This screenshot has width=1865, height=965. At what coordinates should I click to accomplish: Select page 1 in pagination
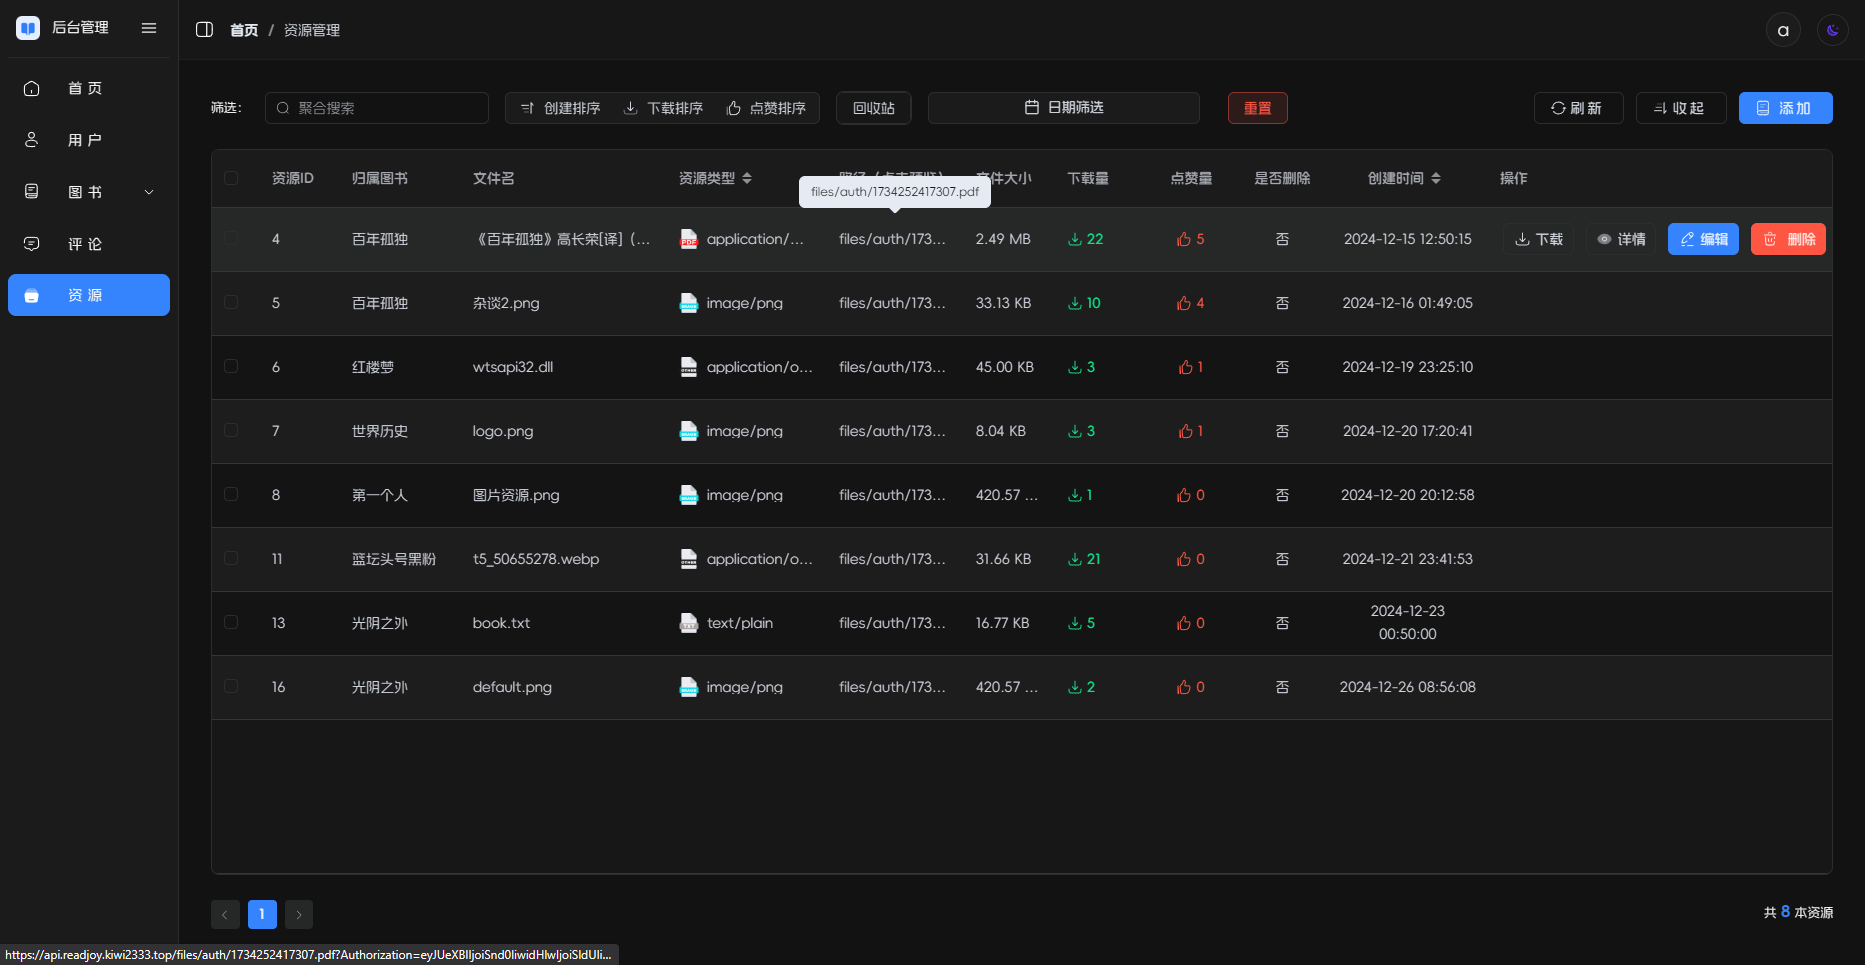(x=262, y=914)
